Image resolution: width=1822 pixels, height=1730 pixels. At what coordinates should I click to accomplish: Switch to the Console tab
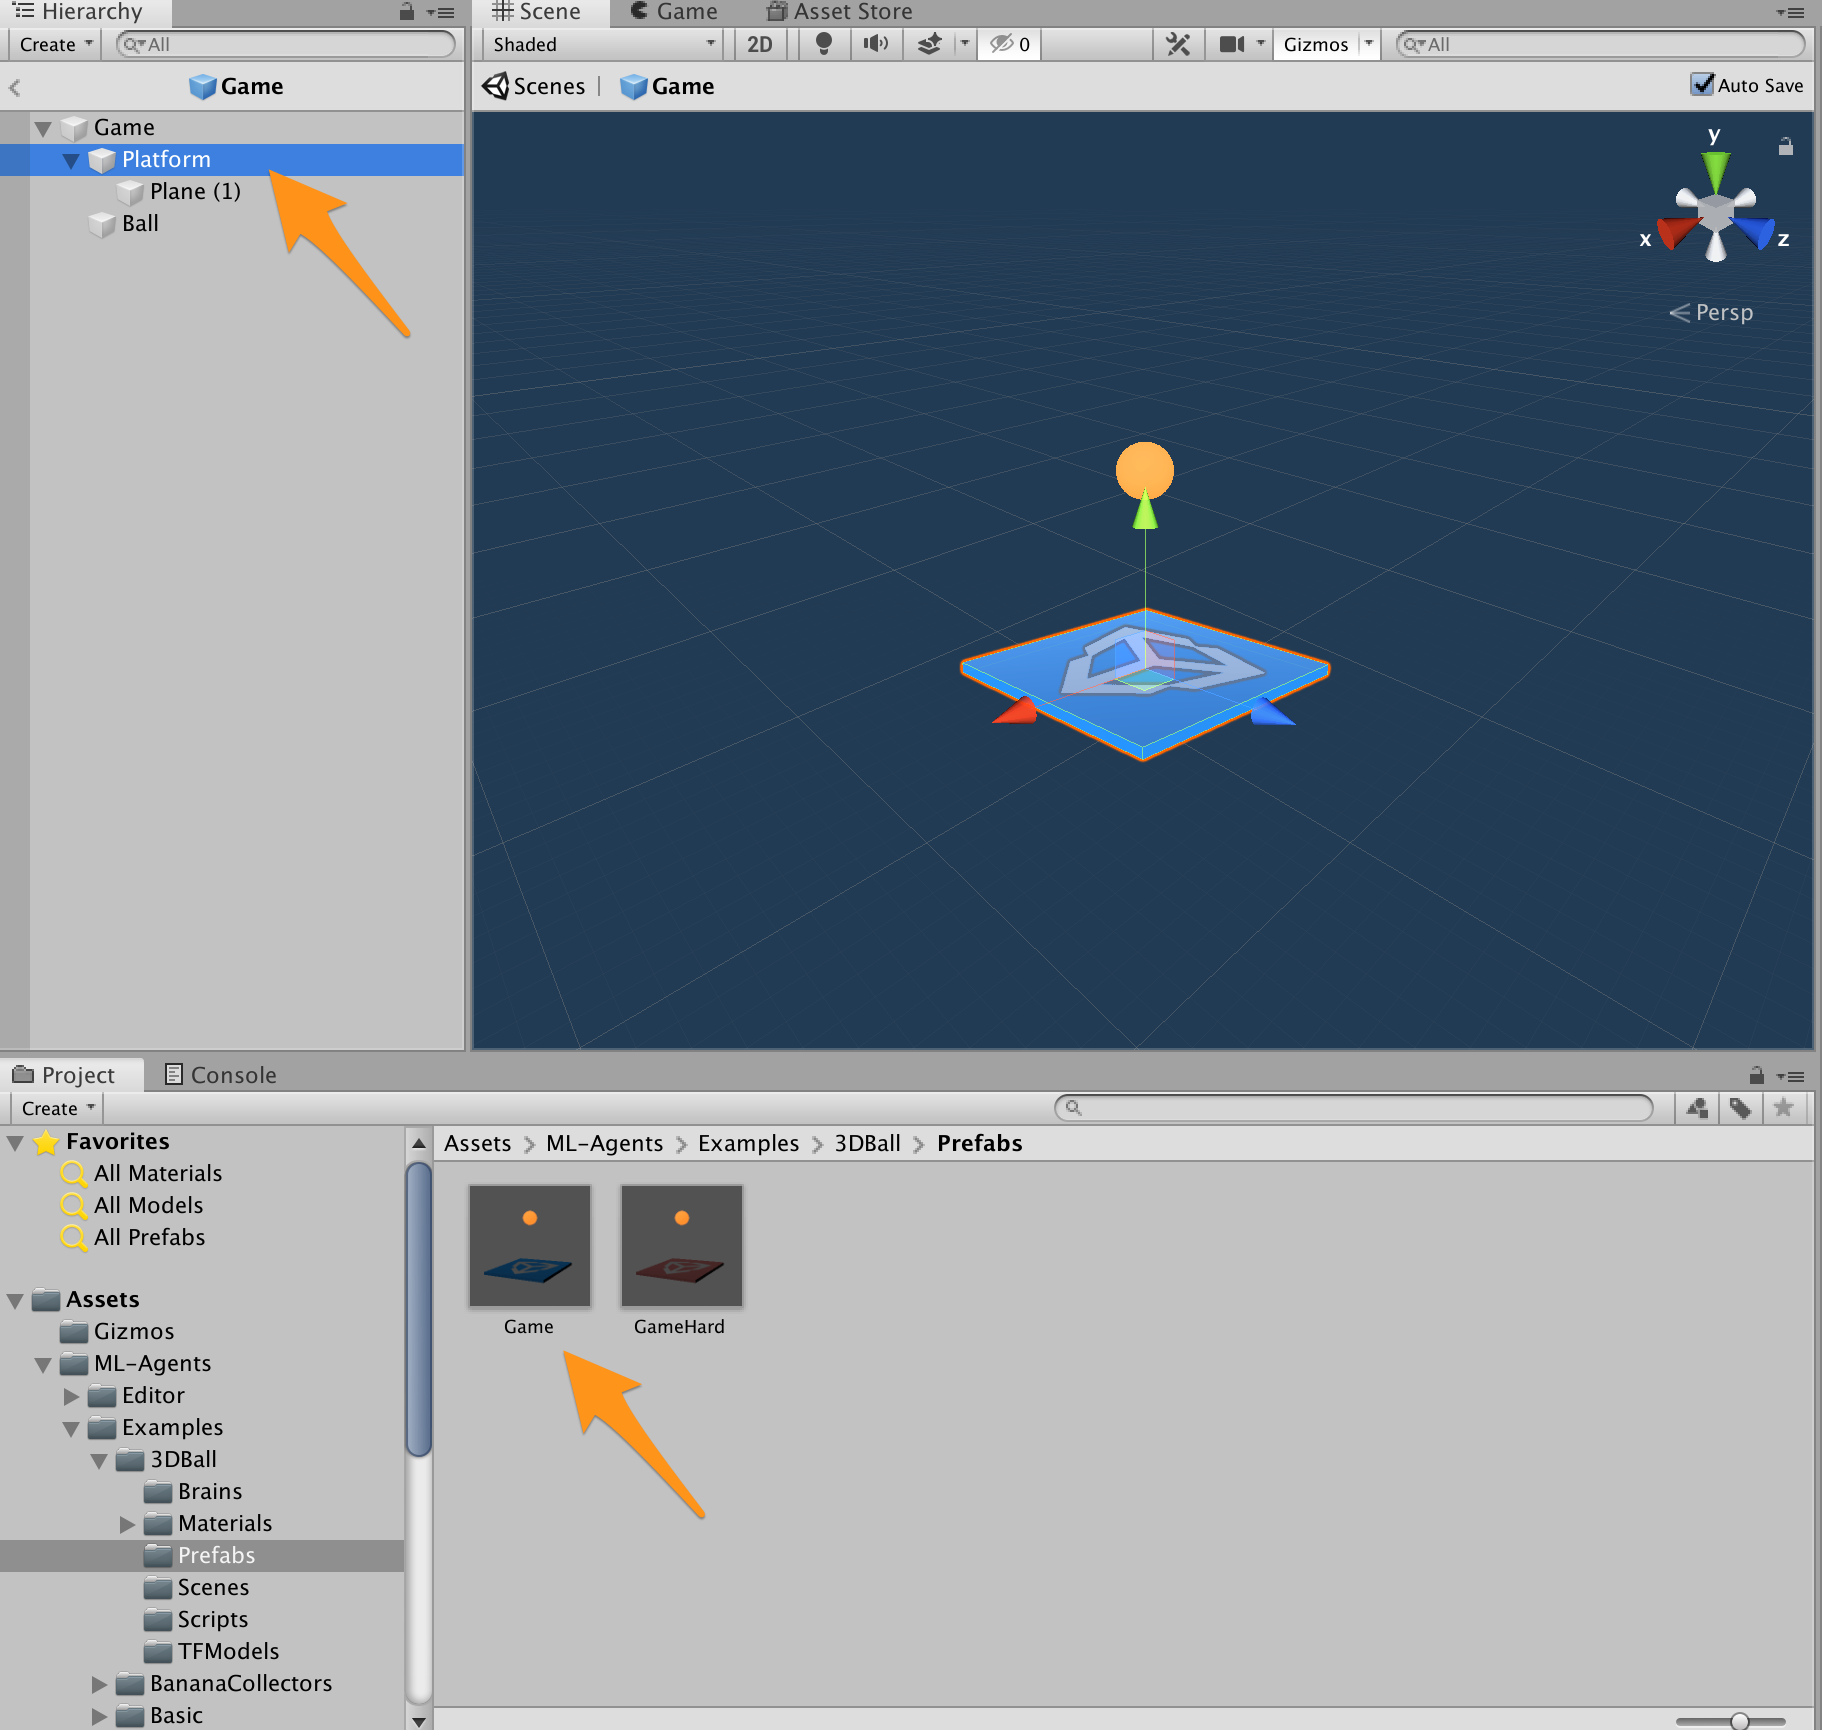coord(221,1075)
